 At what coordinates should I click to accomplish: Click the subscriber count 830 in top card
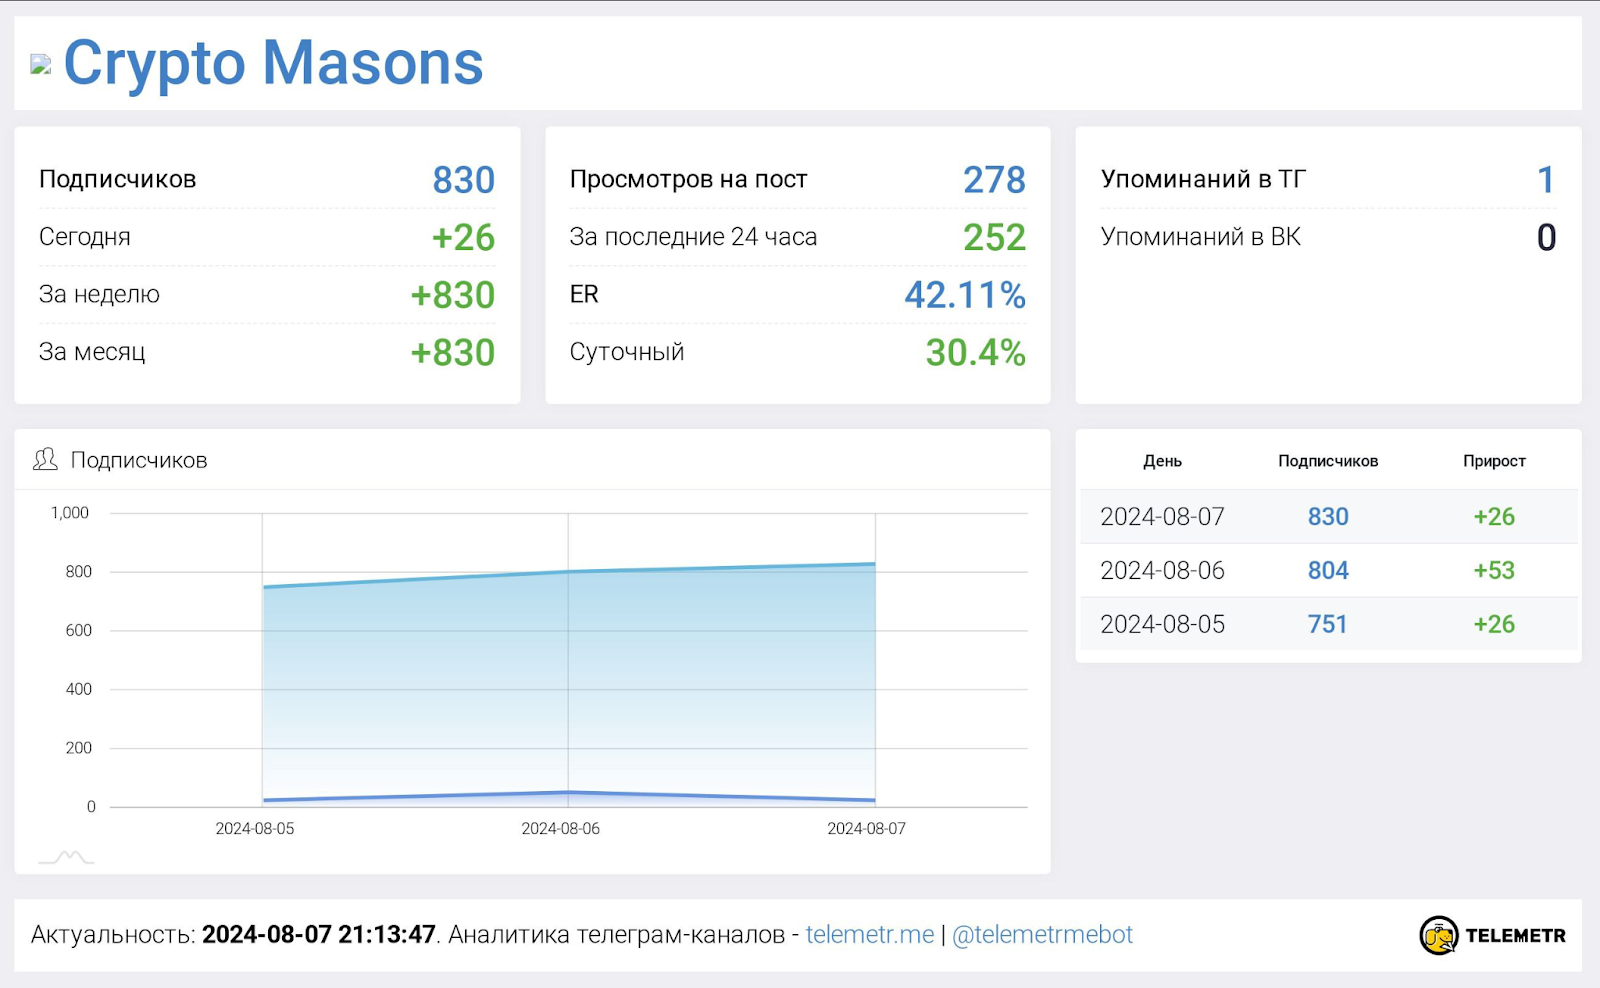click(463, 180)
